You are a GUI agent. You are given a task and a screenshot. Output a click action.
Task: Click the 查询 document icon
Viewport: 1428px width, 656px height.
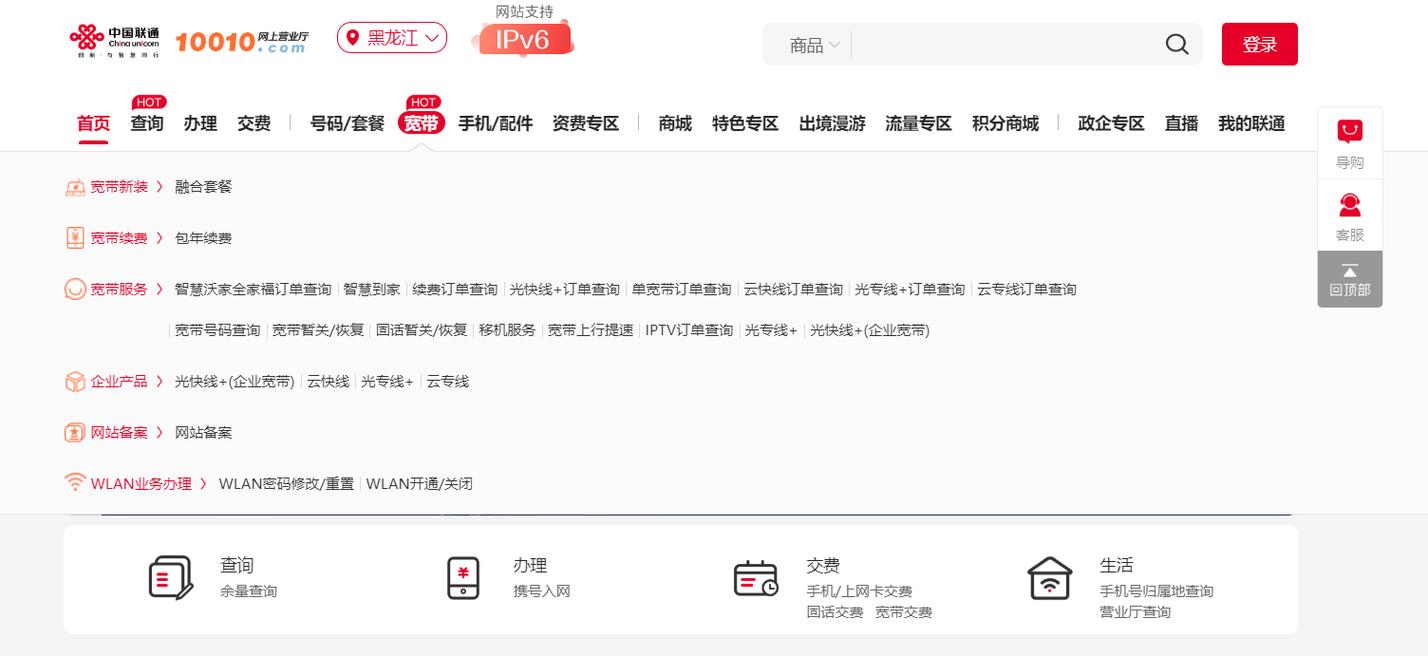[x=170, y=578]
